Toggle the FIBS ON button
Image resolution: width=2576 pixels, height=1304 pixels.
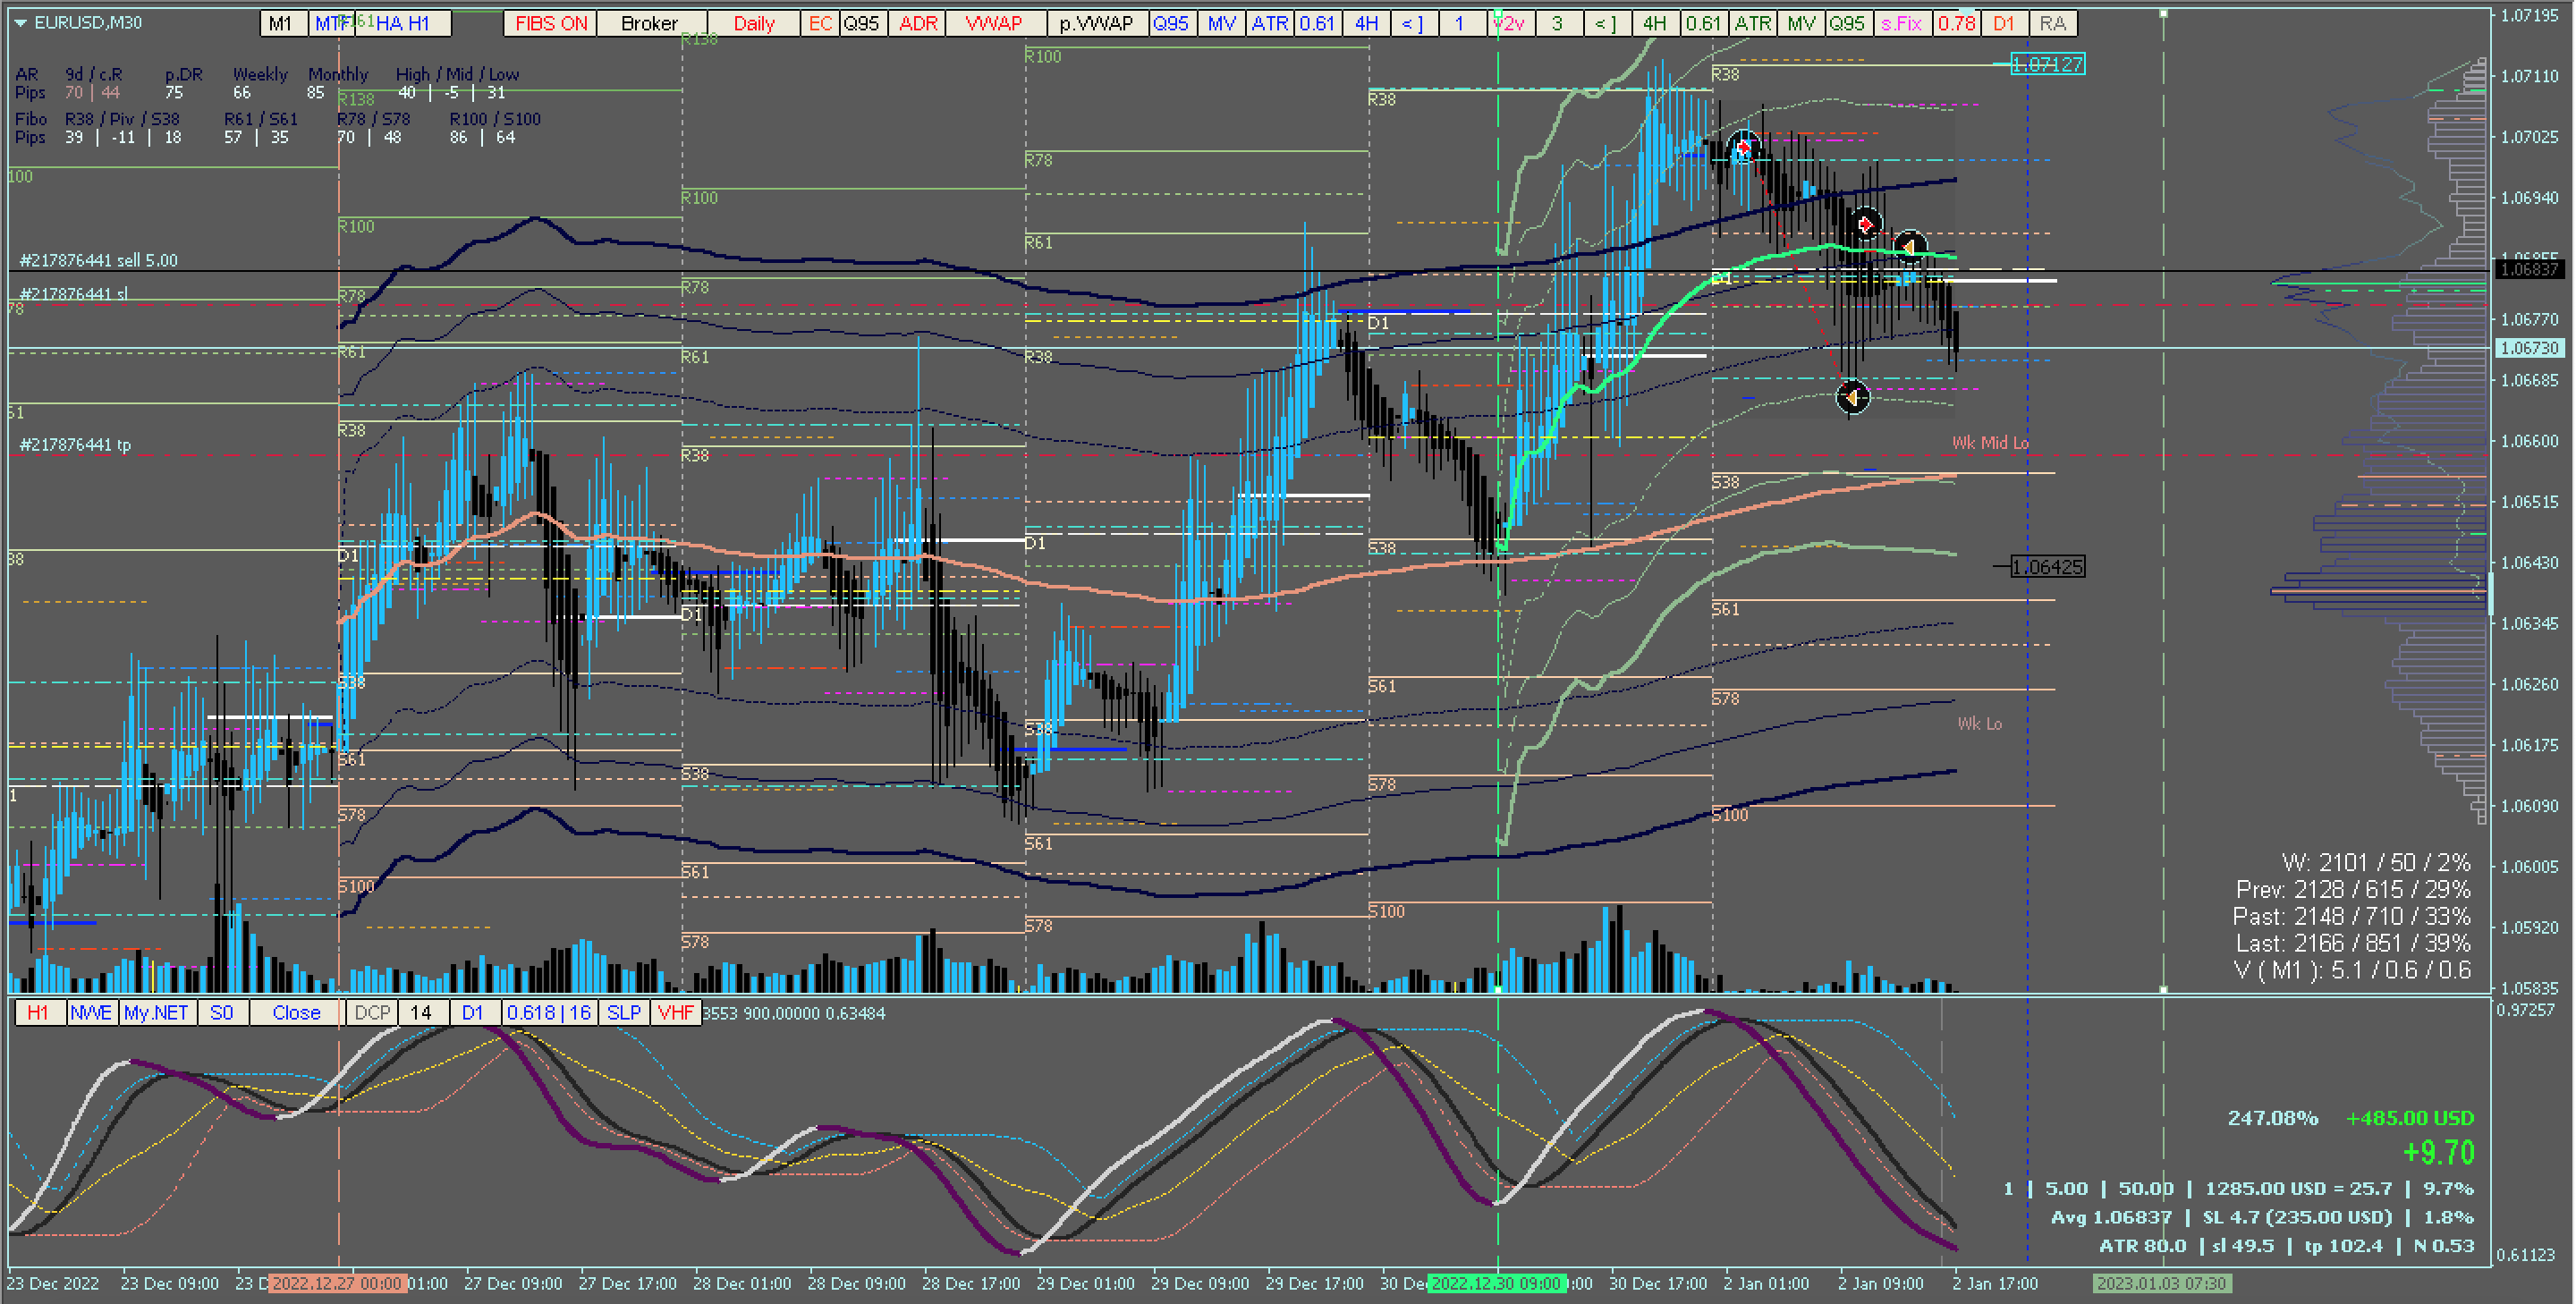[x=550, y=23]
